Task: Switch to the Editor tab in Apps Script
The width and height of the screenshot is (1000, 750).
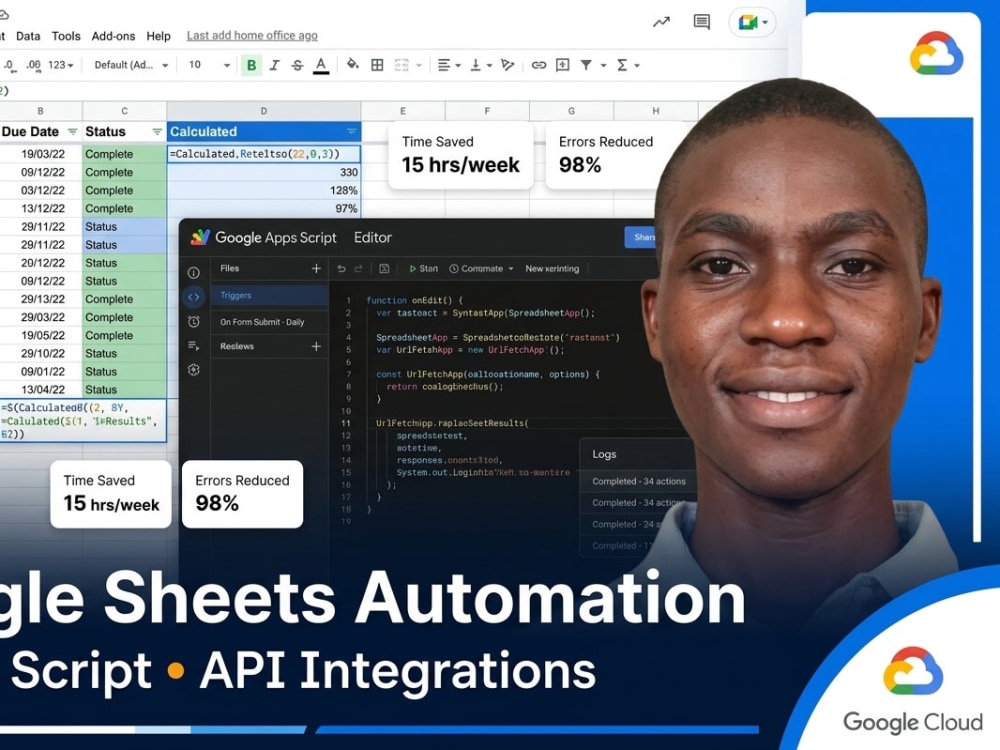Action: [372, 237]
